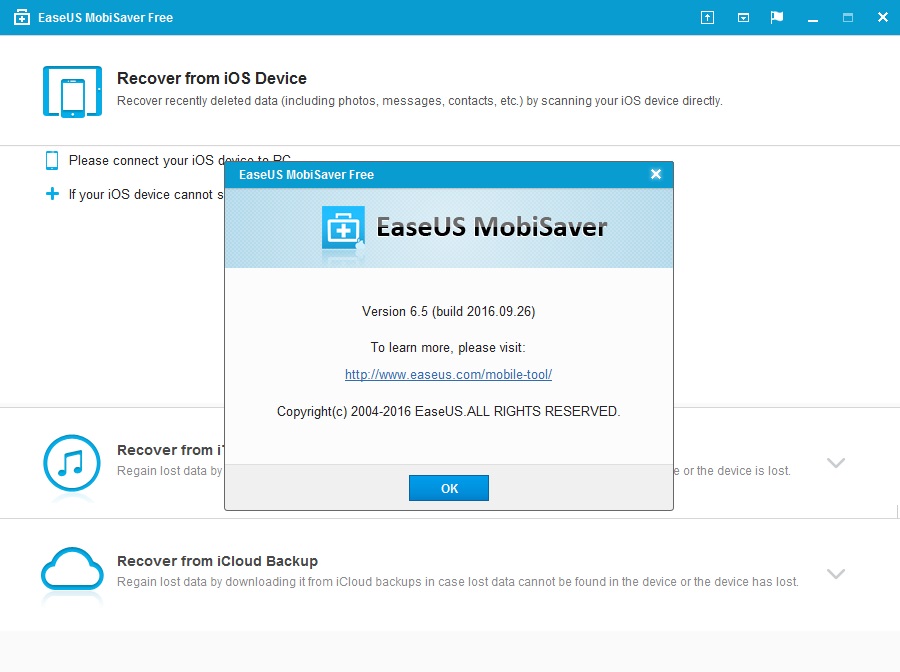Click the 'To learn more, please visit:' text
Screen dimensions: 900x672
[448, 348]
